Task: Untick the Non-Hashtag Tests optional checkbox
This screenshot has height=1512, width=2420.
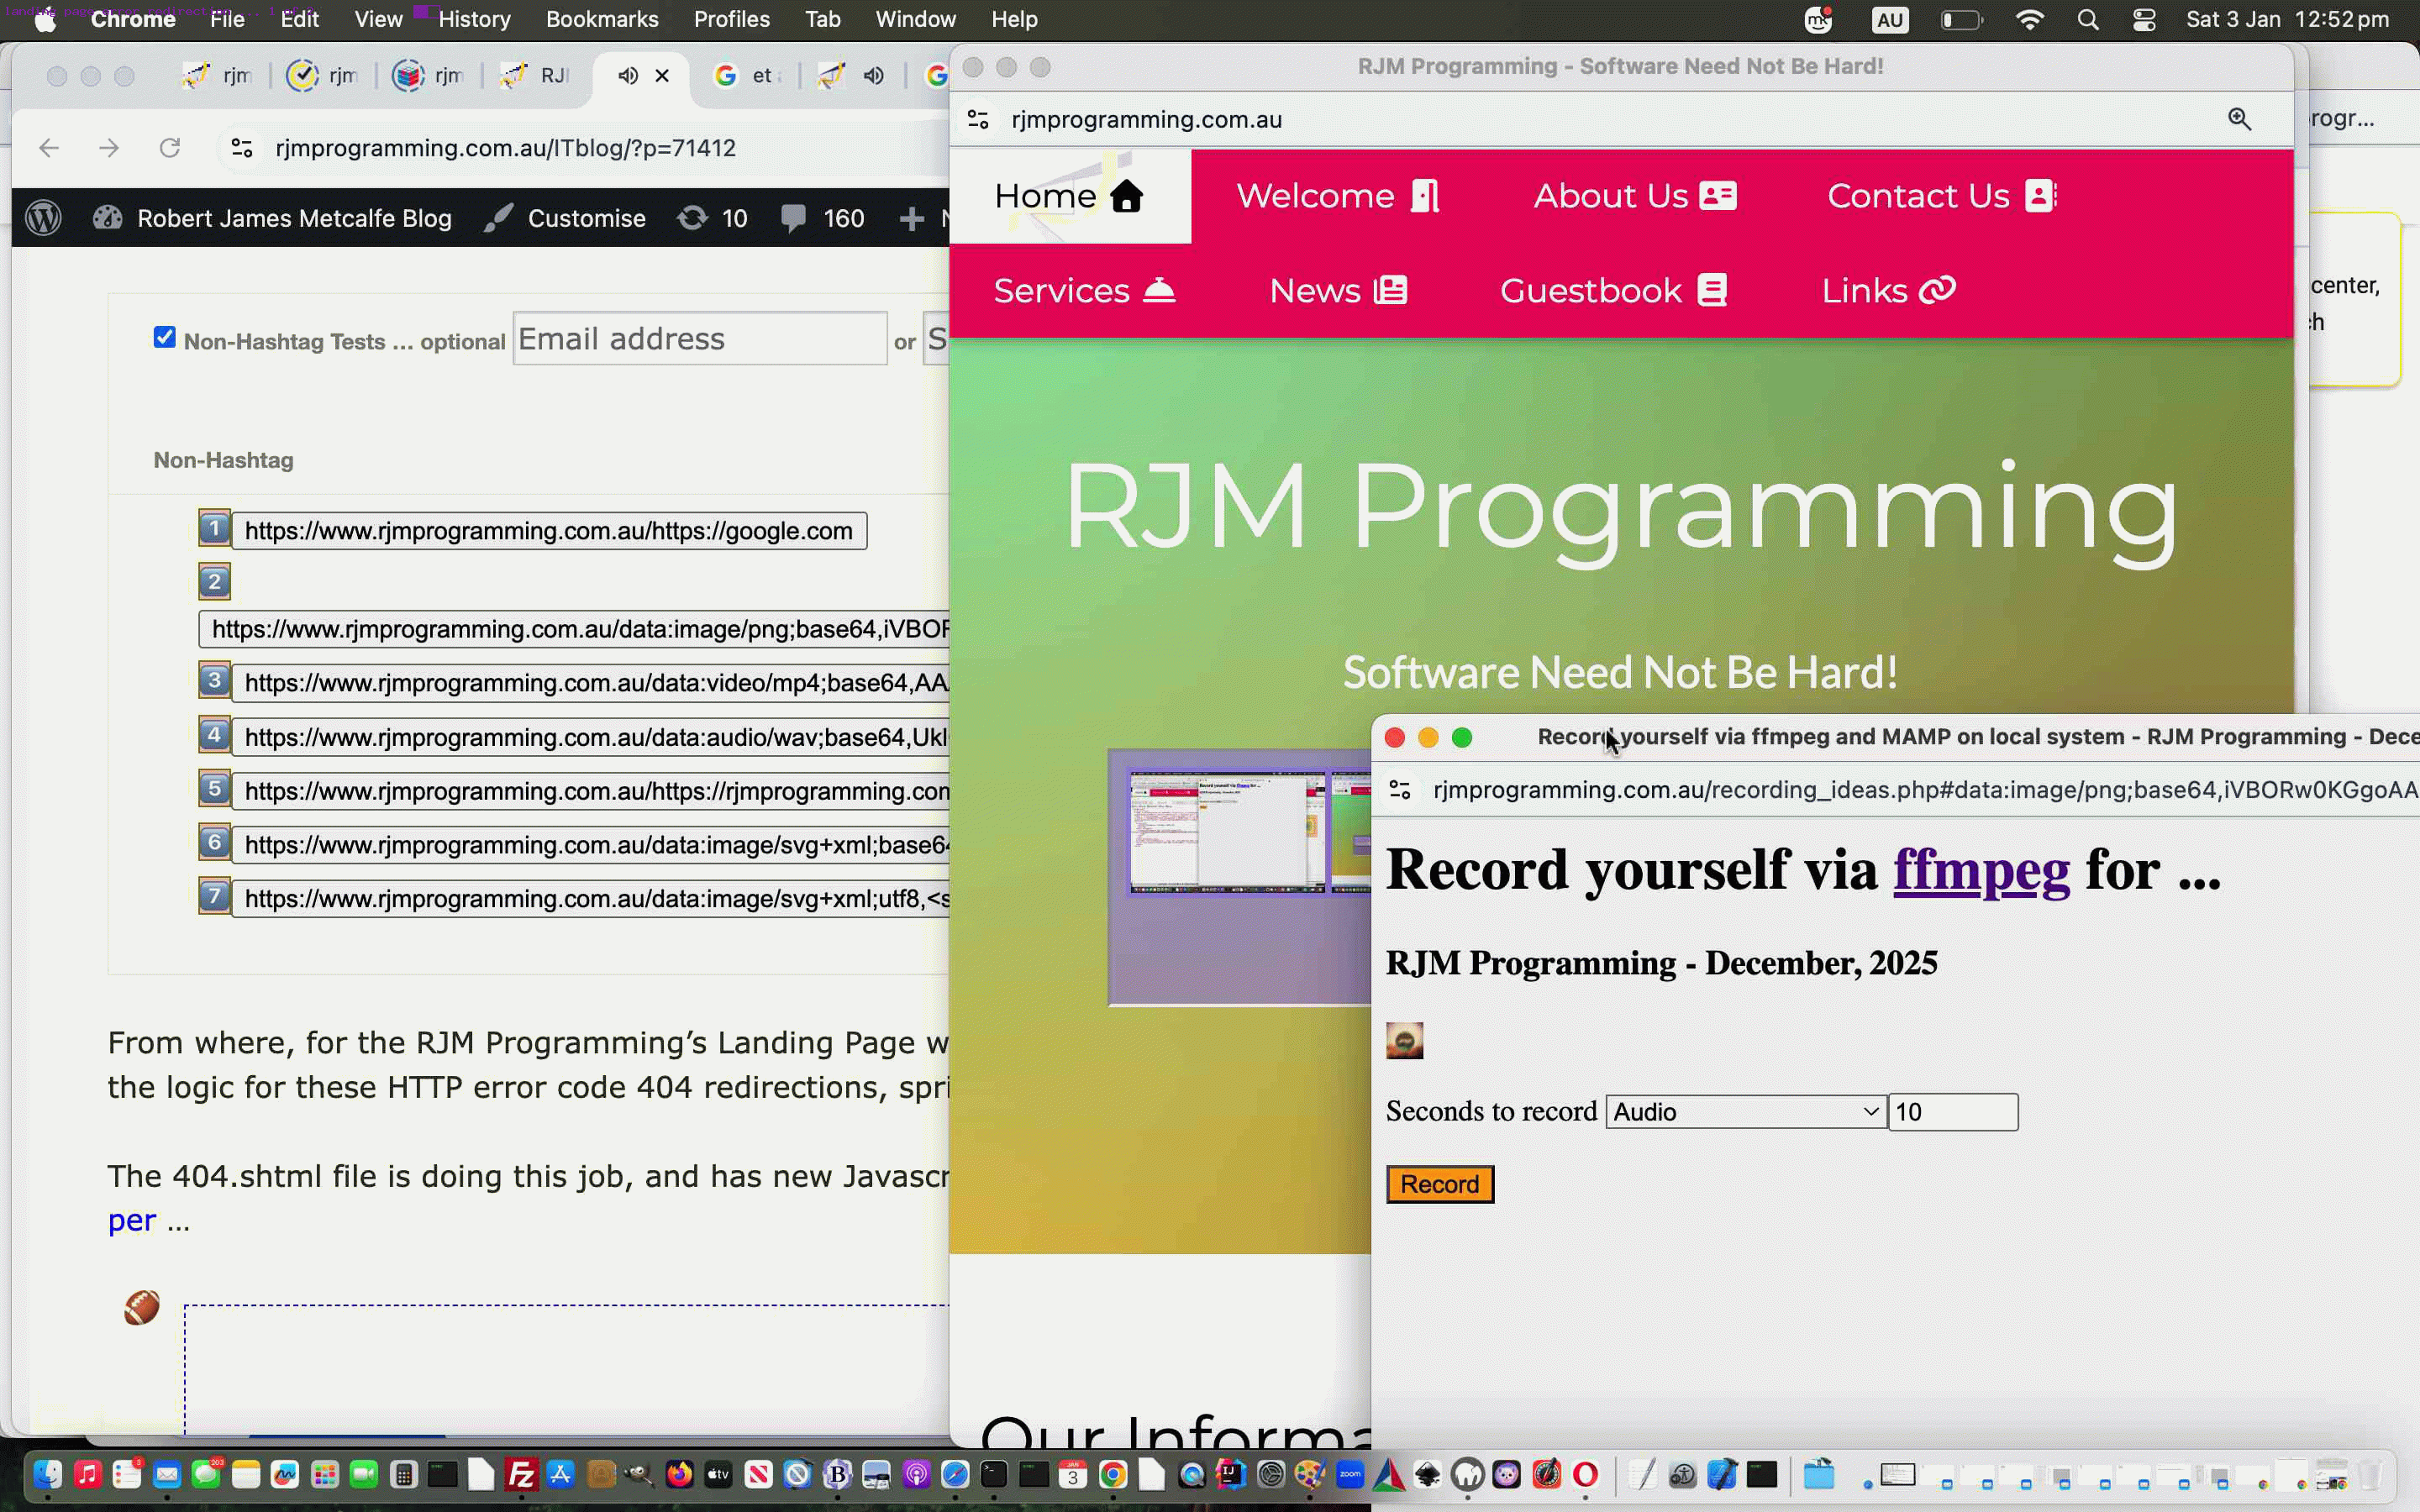Action: point(166,338)
